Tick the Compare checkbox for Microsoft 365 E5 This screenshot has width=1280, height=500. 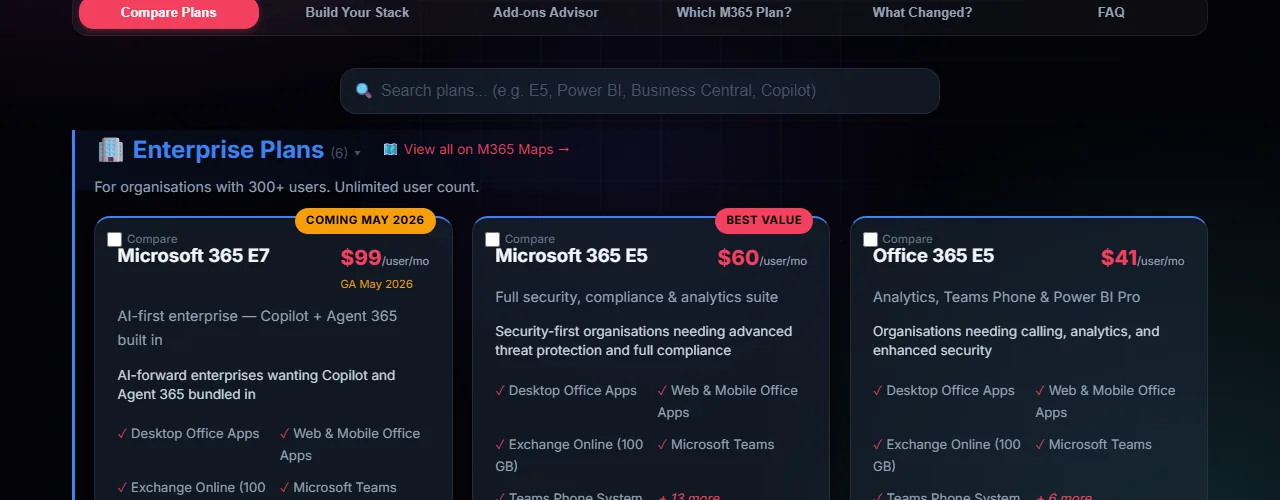(x=493, y=240)
